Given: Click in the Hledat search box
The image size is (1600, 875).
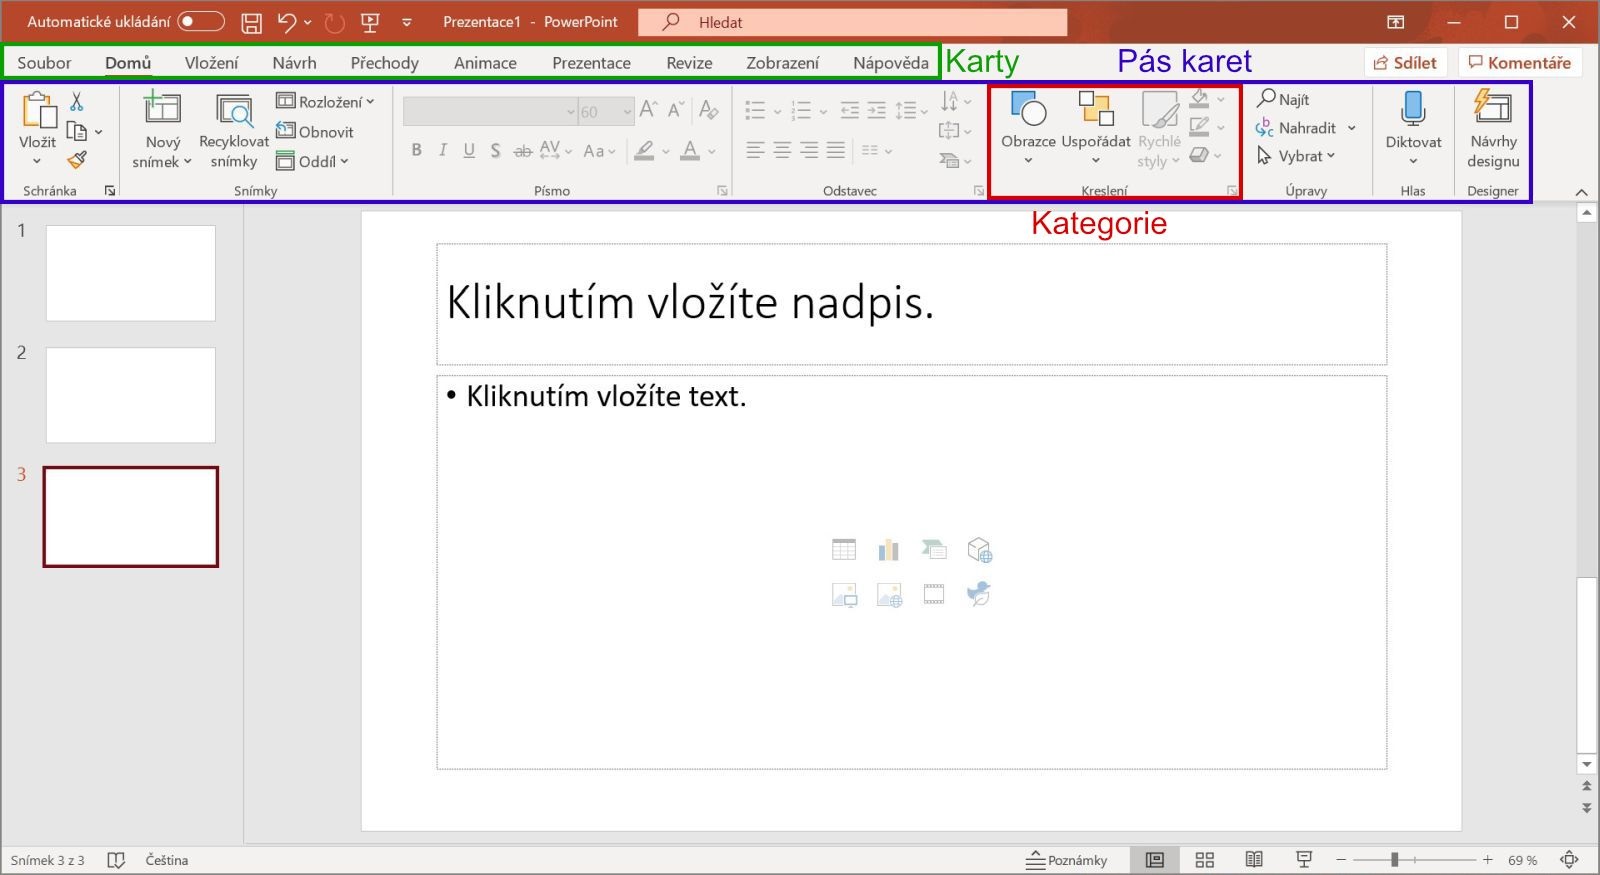Looking at the screenshot, I should [x=852, y=22].
